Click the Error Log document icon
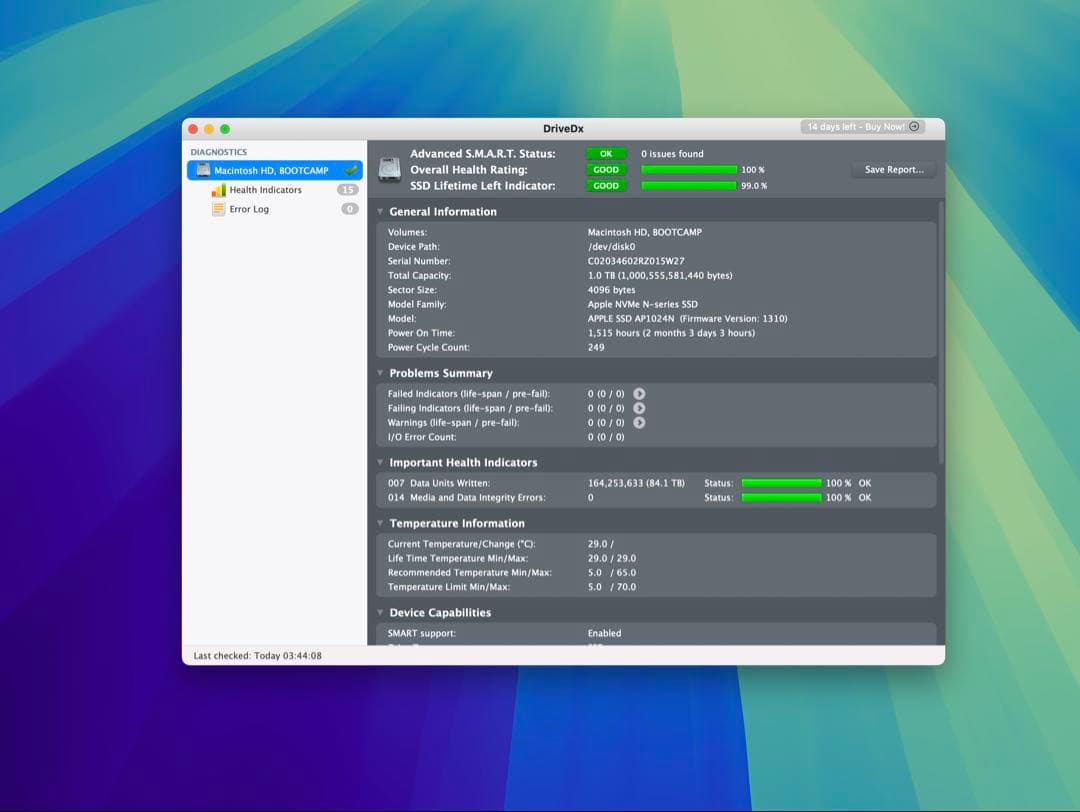The height and width of the screenshot is (812, 1080). coord(218,209)
